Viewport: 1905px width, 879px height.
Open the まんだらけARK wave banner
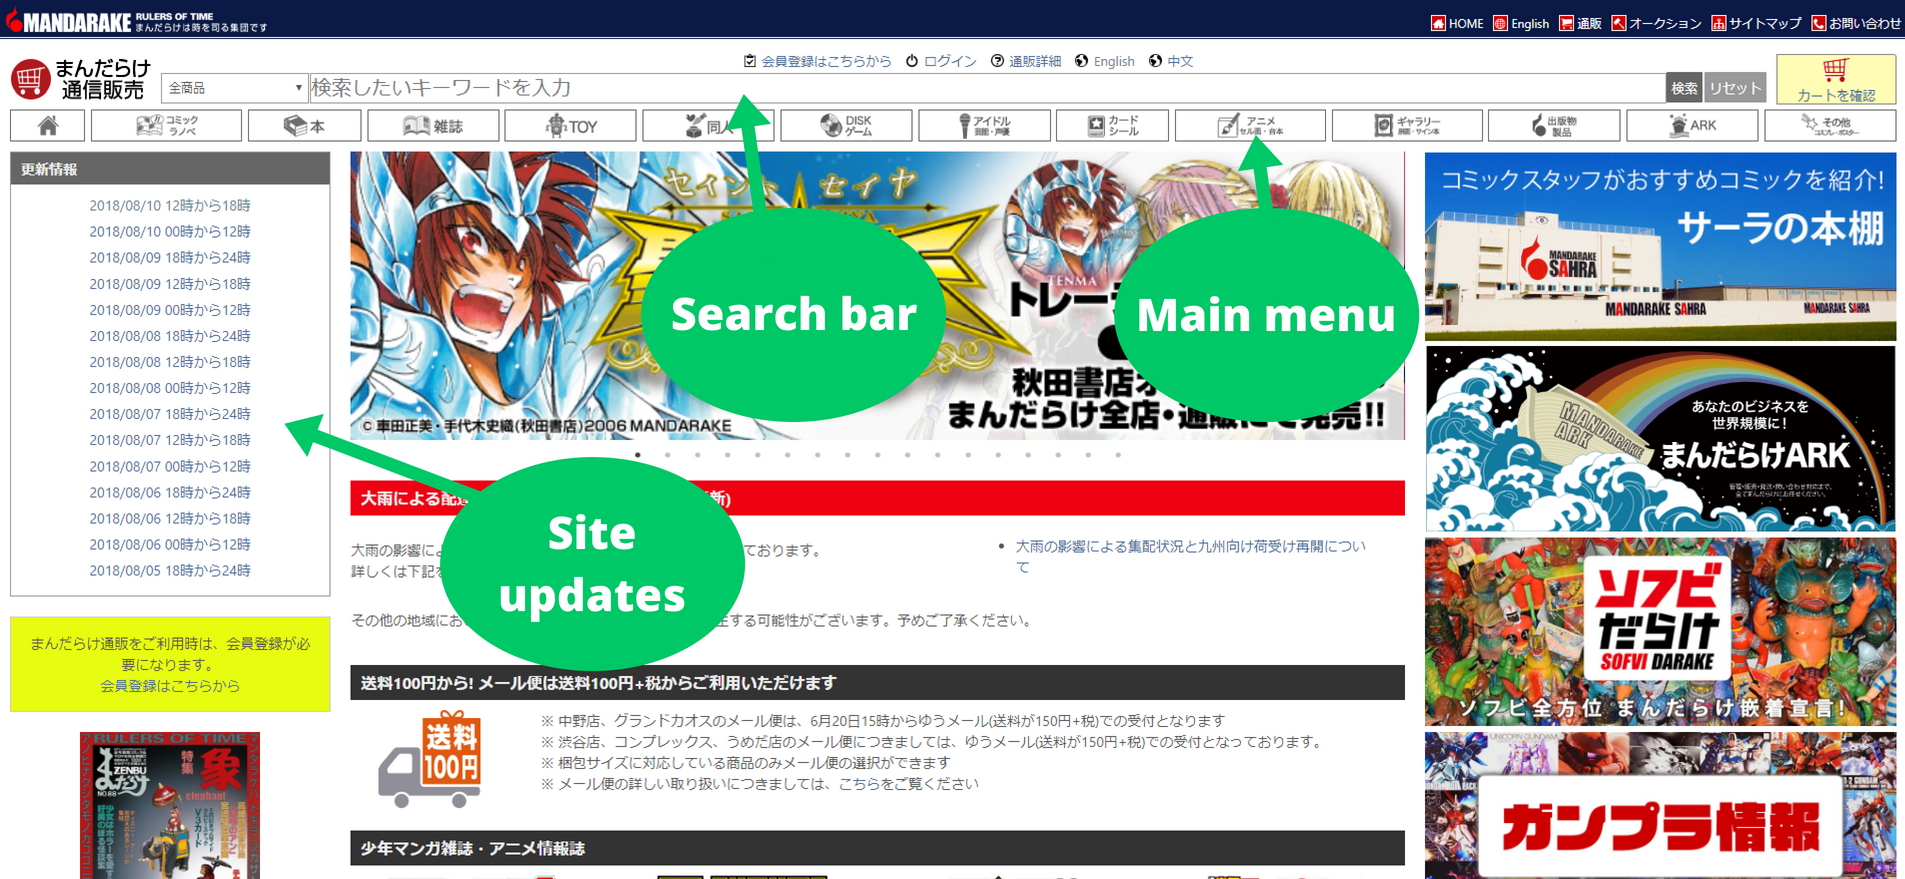pyautogui.click(x=1660, y=439)
